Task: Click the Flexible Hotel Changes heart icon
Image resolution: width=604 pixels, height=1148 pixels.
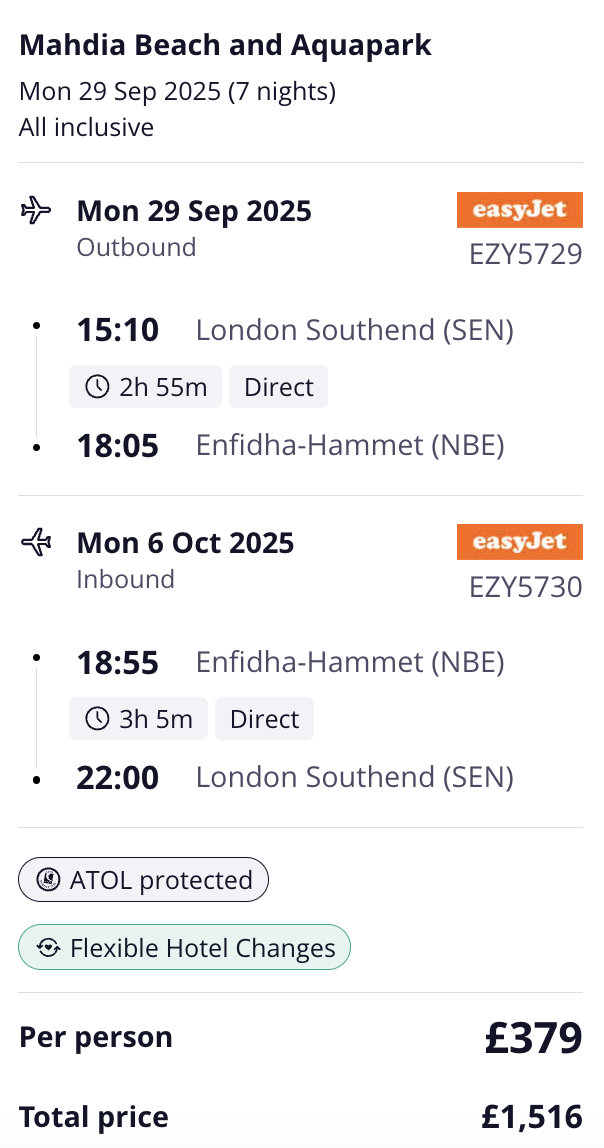Action: pos(49,947)
